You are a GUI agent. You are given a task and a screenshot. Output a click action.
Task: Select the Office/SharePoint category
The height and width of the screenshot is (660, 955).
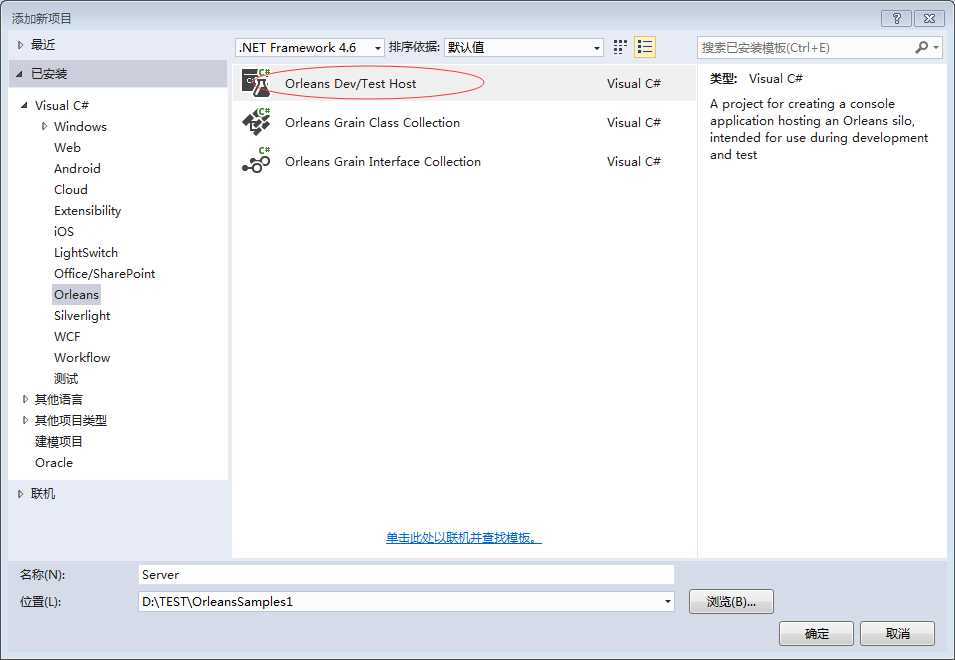pos(105,273)
